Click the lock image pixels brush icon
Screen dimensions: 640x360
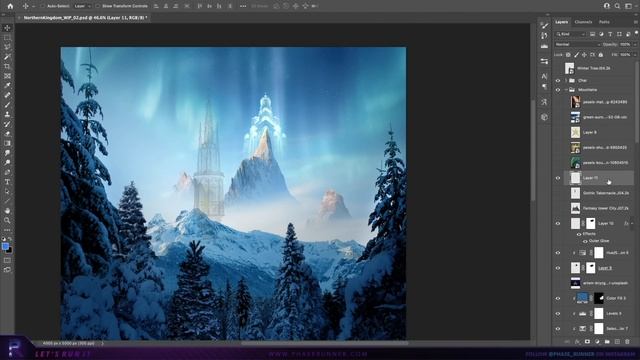tap(576, 55)
